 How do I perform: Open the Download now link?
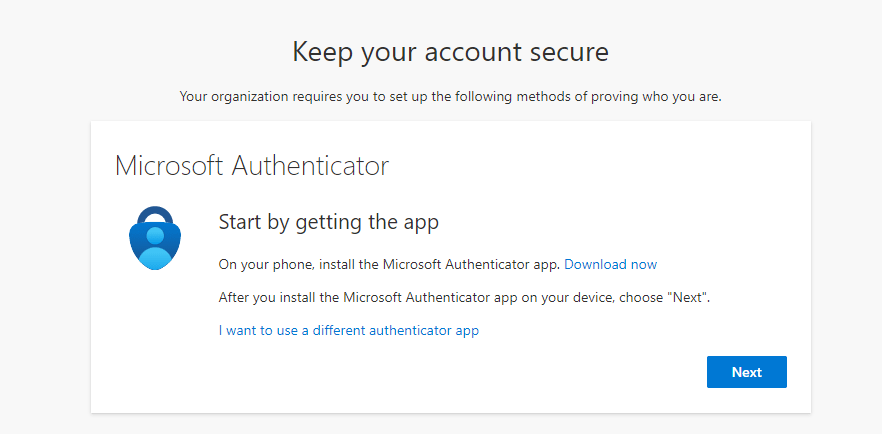point(610,264)
